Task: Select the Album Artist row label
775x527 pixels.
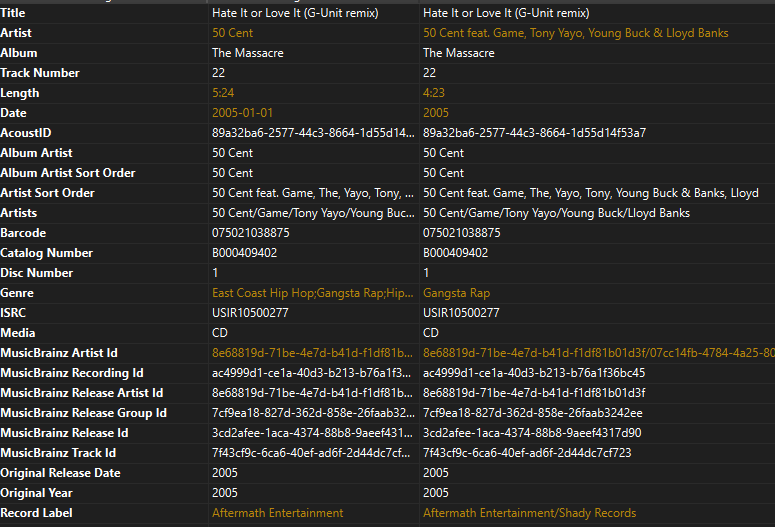Action: coord(37,153)
